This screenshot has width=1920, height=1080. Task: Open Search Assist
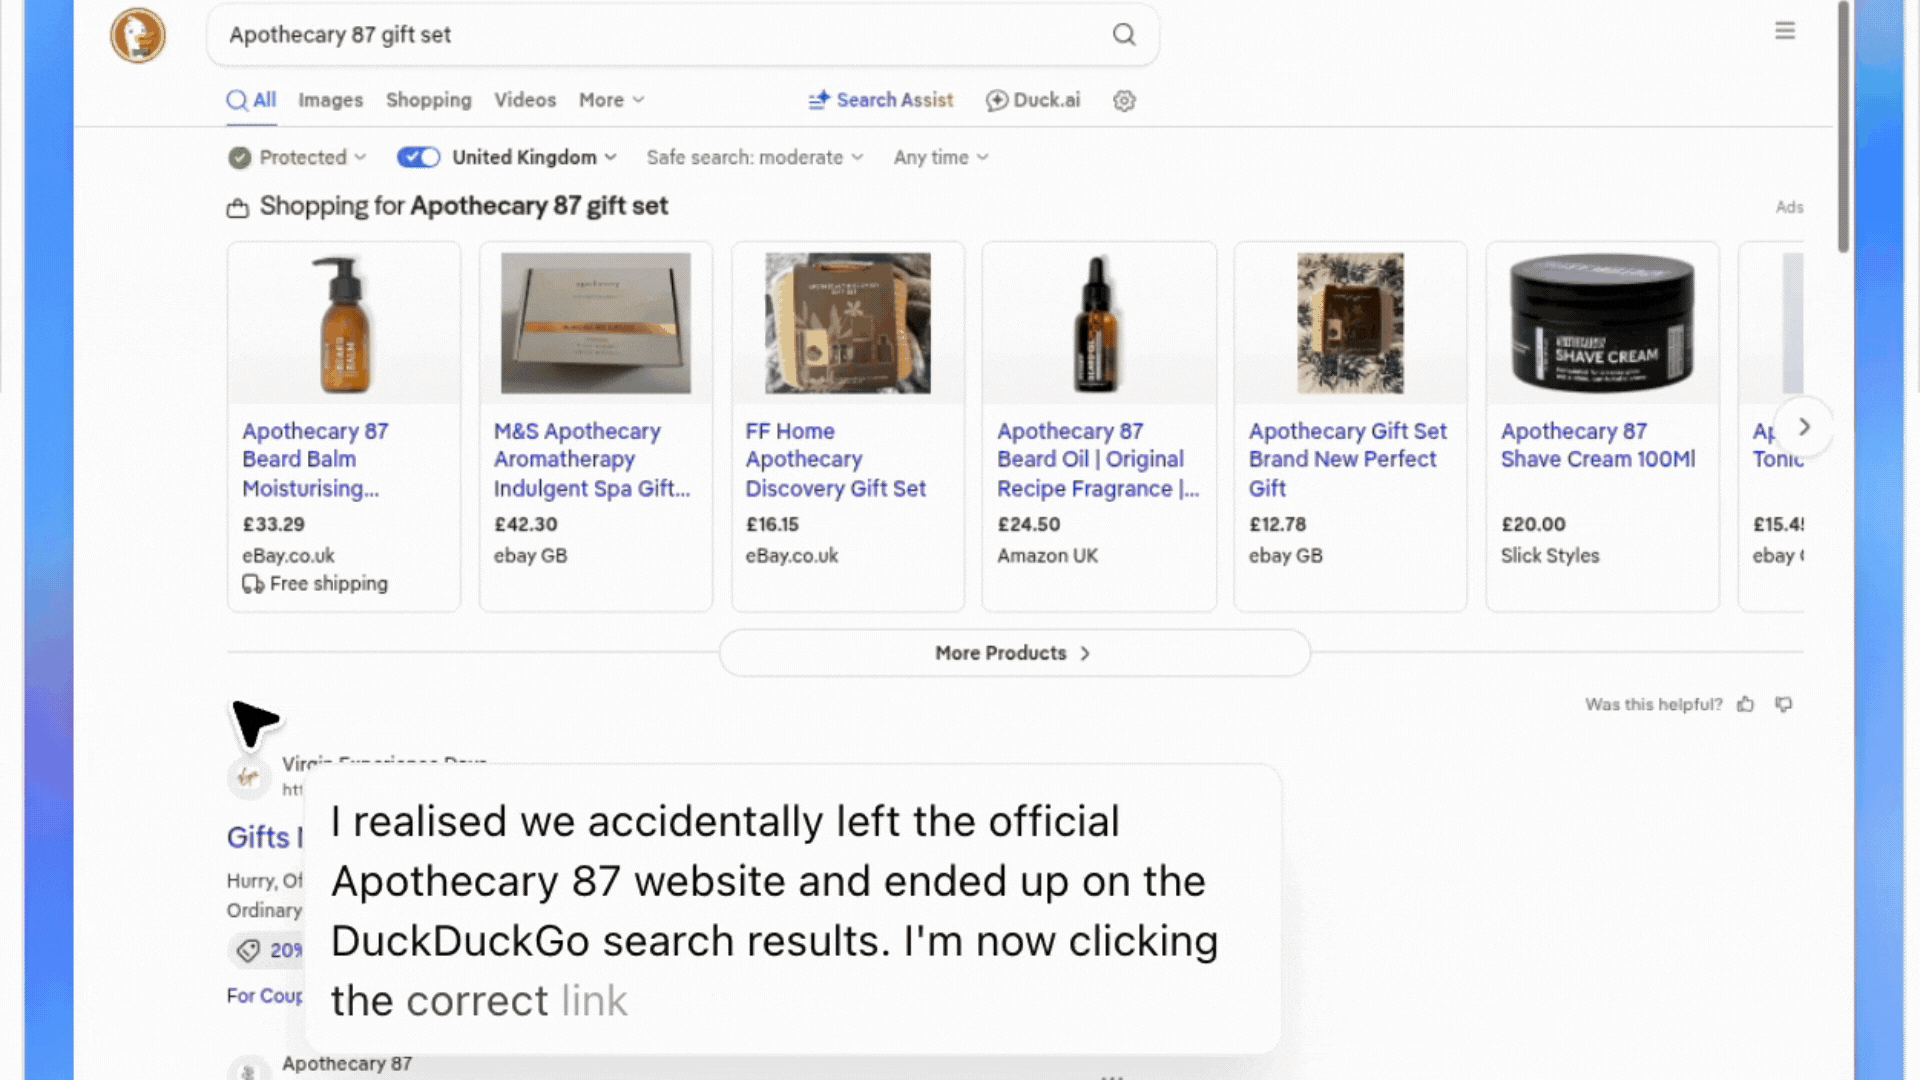[x=880, y=100]
